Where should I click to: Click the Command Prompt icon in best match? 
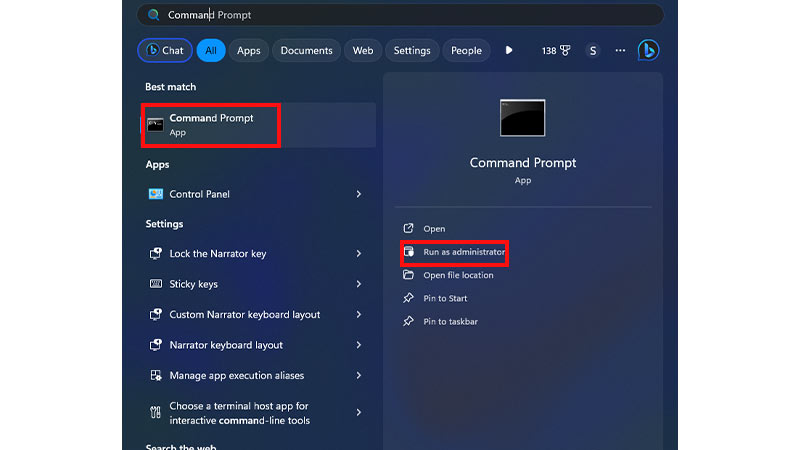pyautogui.click(x=155, y=124)
